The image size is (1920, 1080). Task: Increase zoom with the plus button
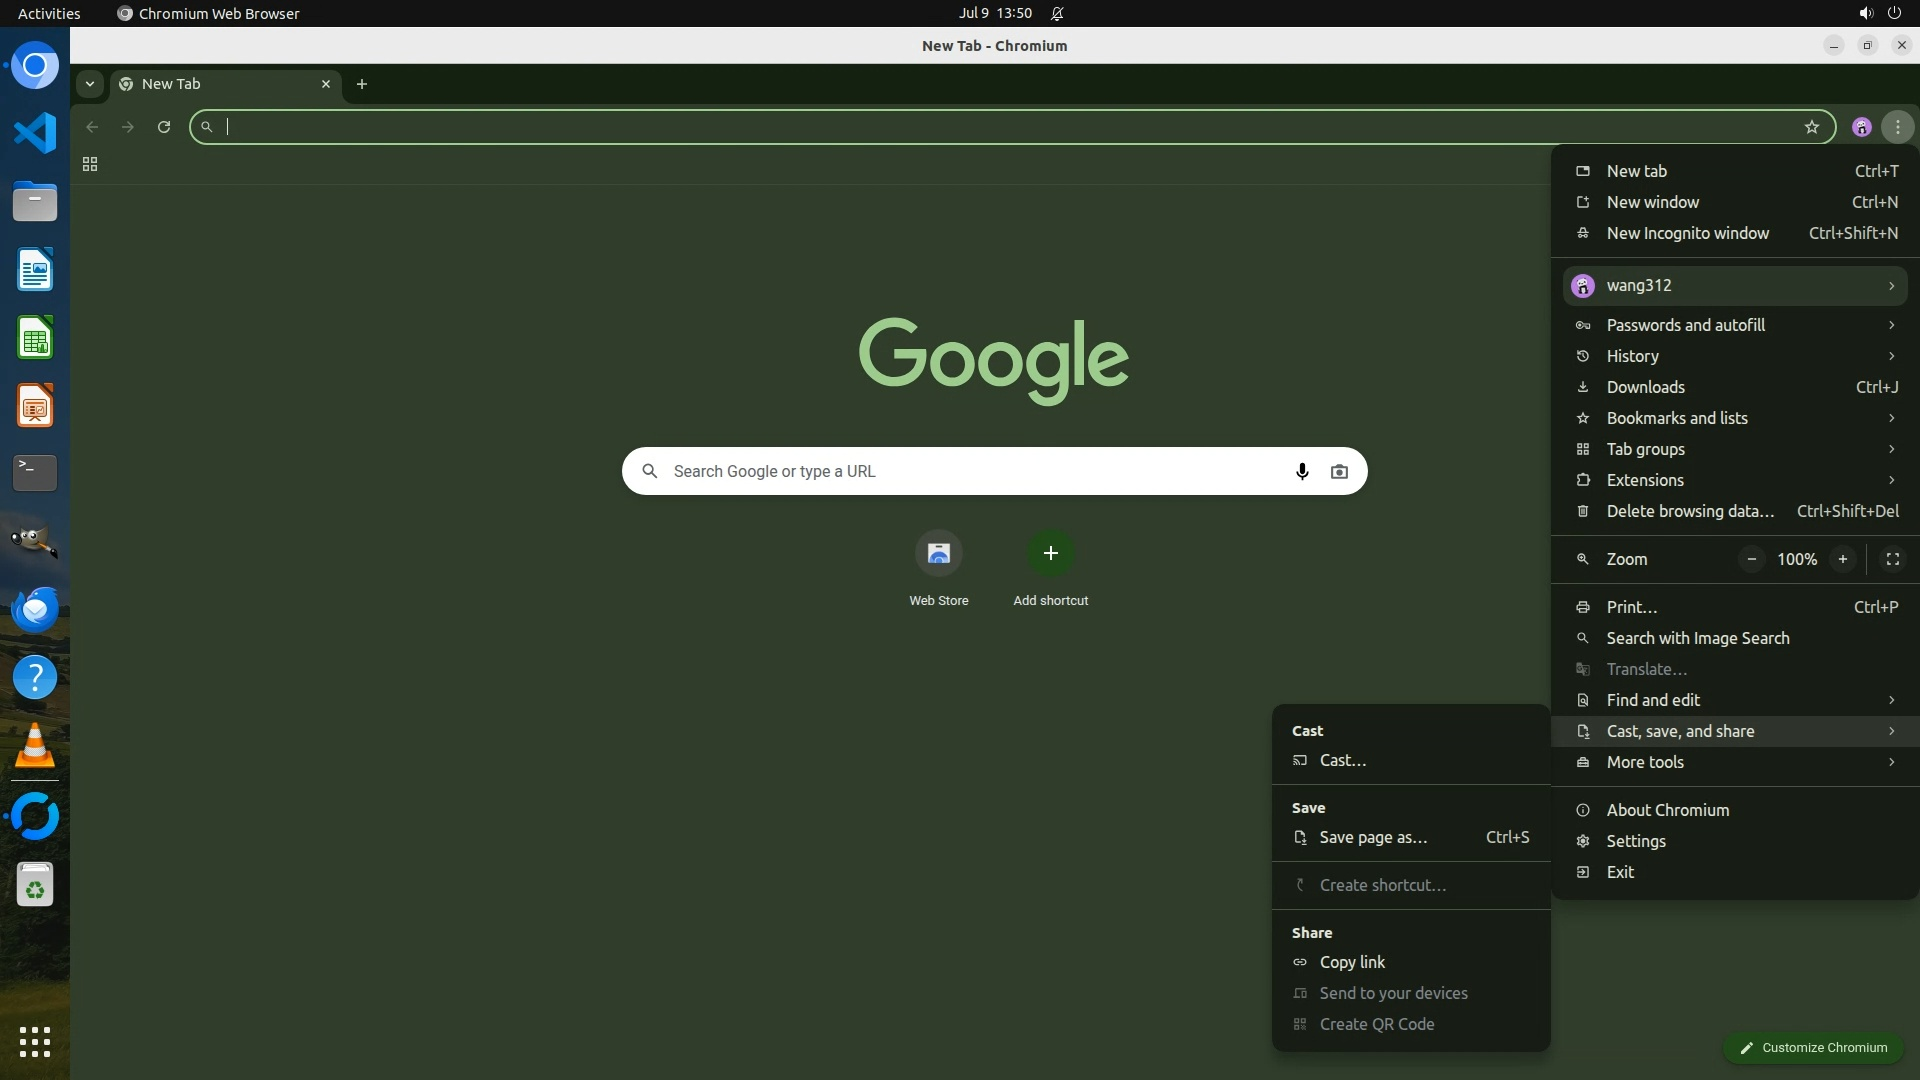1842,559
